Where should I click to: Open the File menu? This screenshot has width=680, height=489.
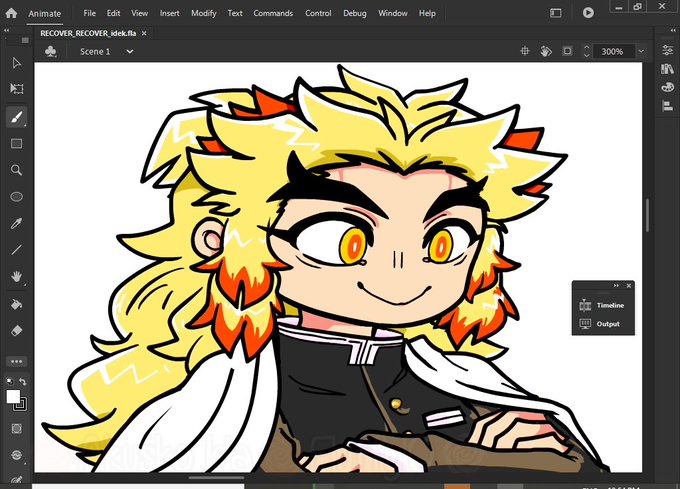(89, 13)
